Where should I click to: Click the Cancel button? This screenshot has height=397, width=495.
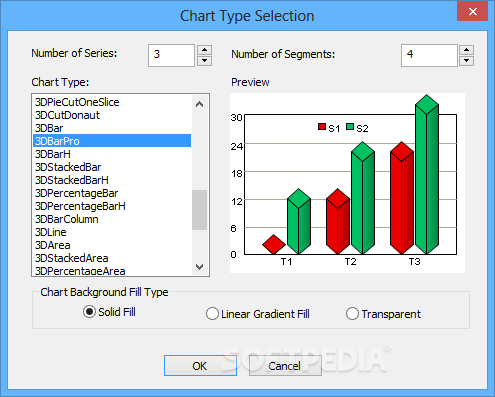pos(285,366)
